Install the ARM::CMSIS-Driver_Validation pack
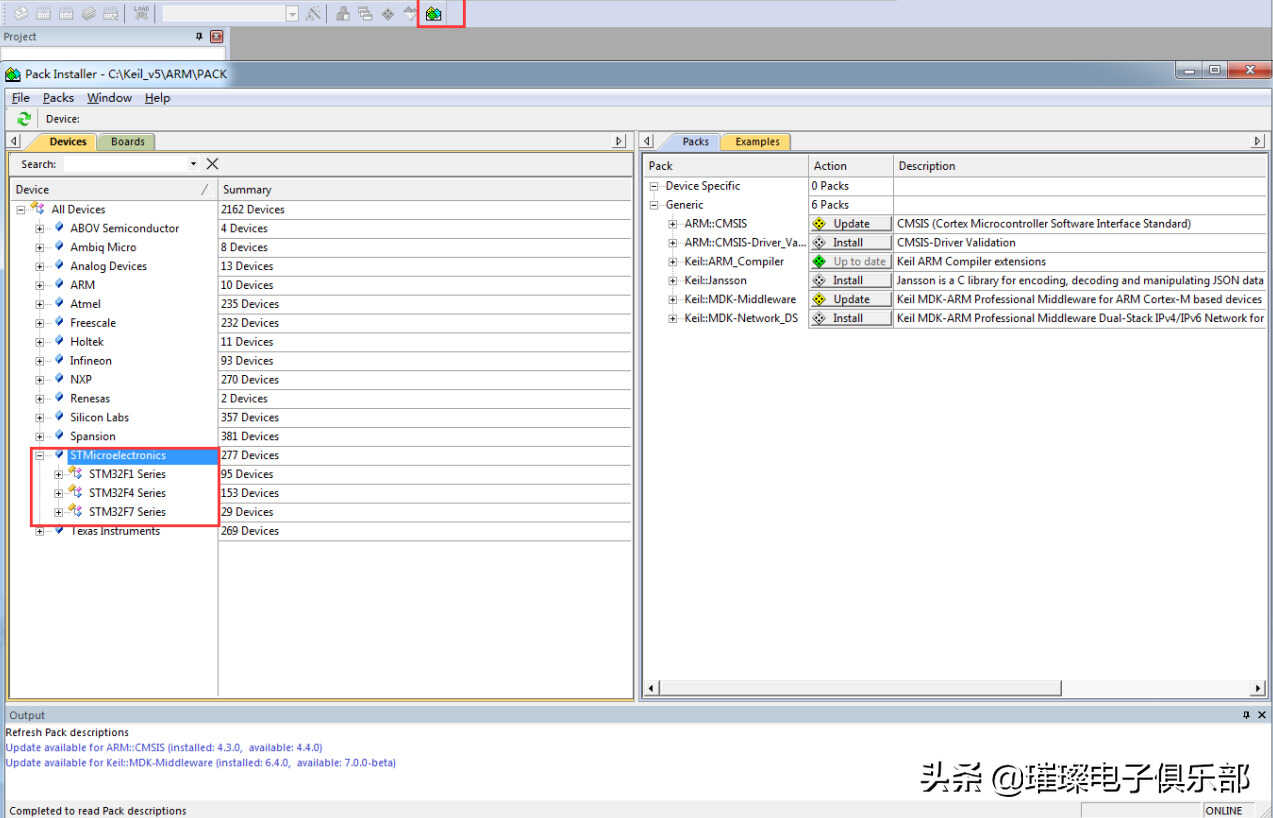 (850, 243)
